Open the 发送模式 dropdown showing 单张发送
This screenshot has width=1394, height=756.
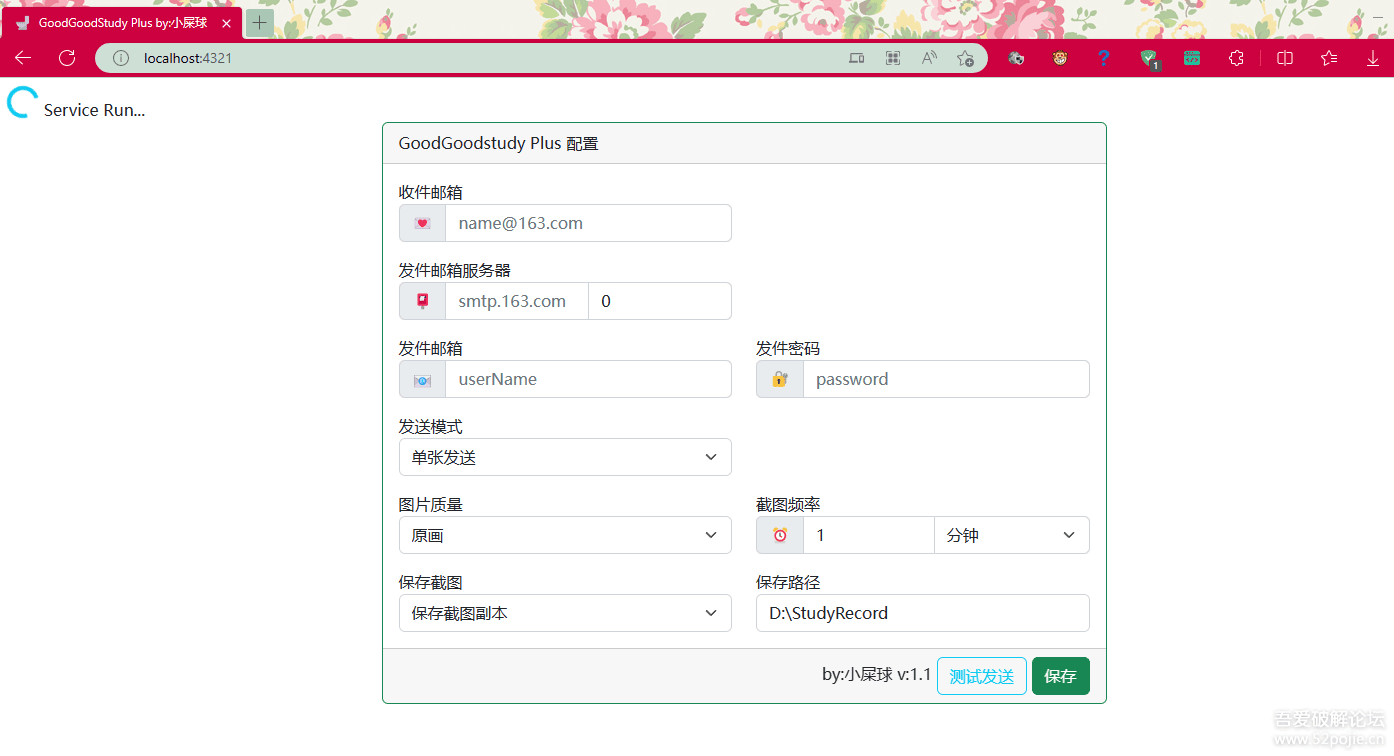(565, 457)
